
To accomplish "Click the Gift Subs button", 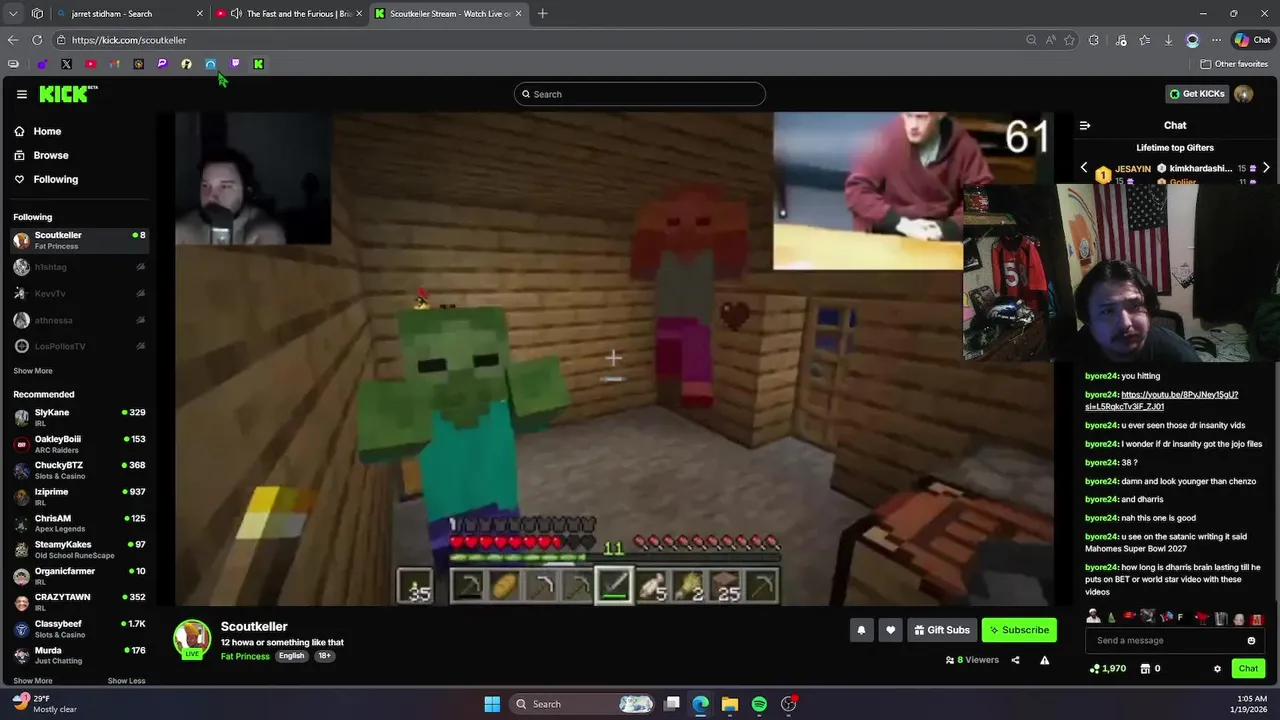I will click(x=942, y=630).
